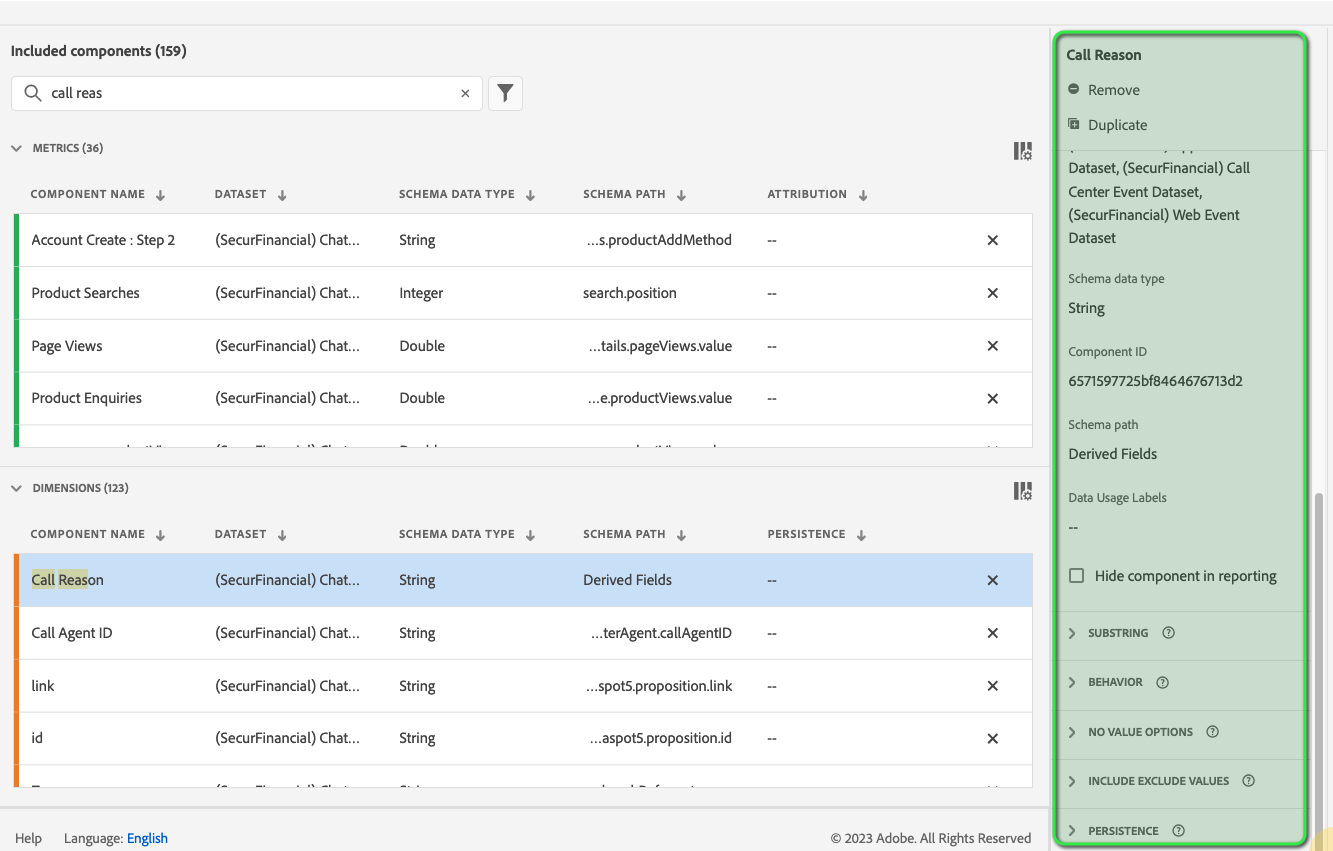Collapse the Metrics (36) section

point(16,148)
